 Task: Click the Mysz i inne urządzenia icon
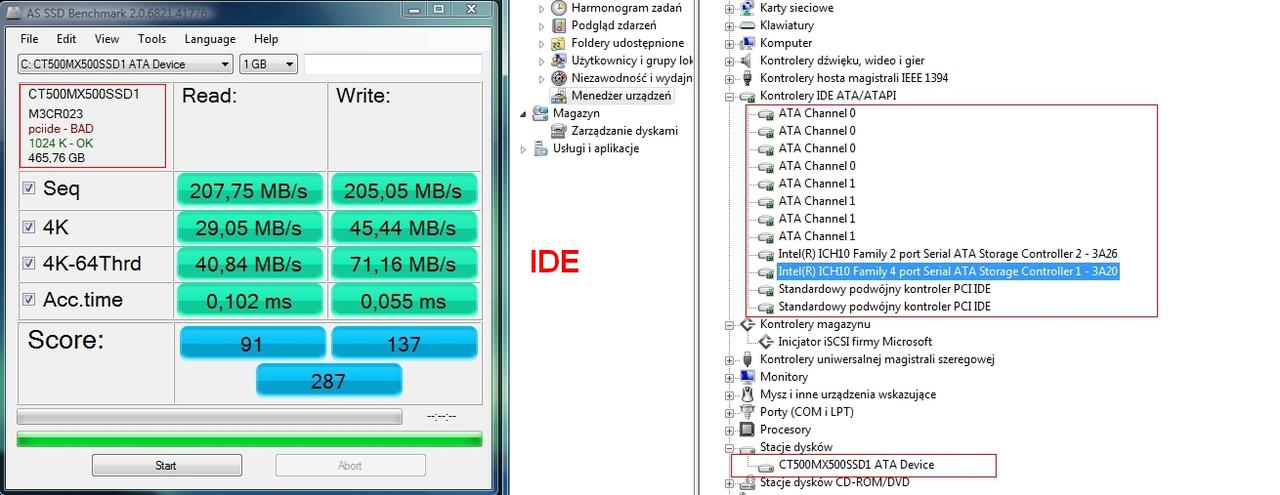pyautogui.click(x=747, y=394)
